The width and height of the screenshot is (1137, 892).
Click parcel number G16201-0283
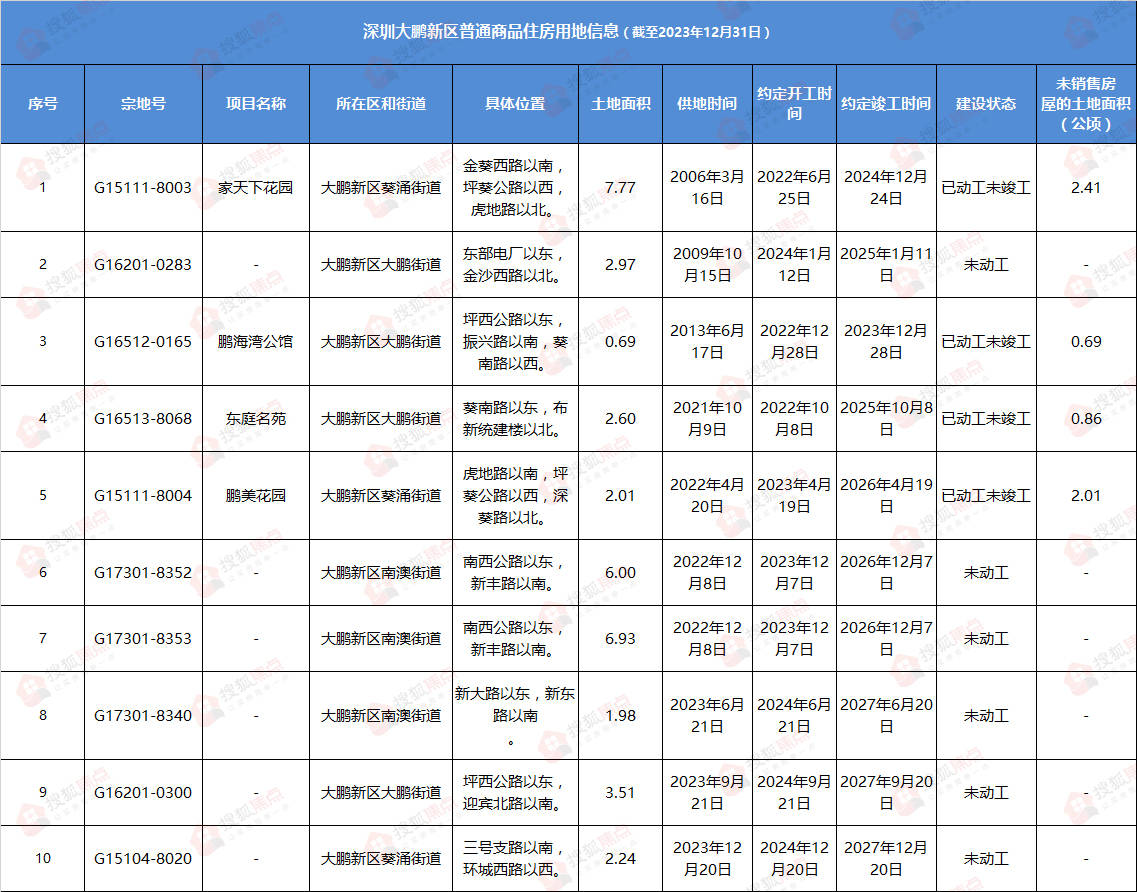[x=143, y=265]
